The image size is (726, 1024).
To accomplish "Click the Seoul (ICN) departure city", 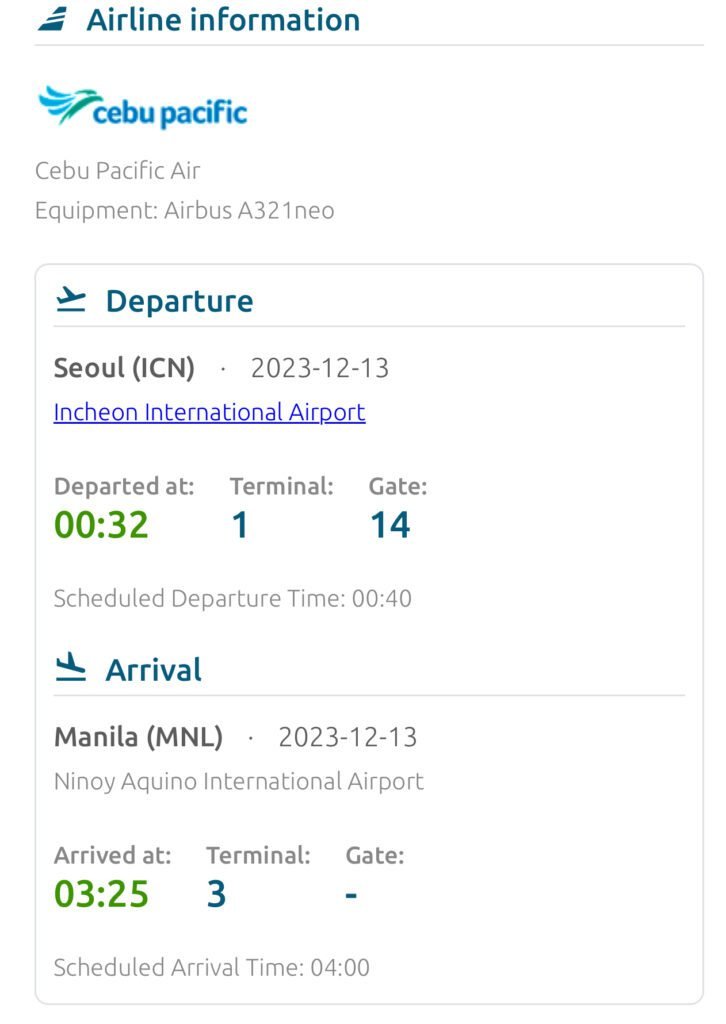I will (124, 368).
